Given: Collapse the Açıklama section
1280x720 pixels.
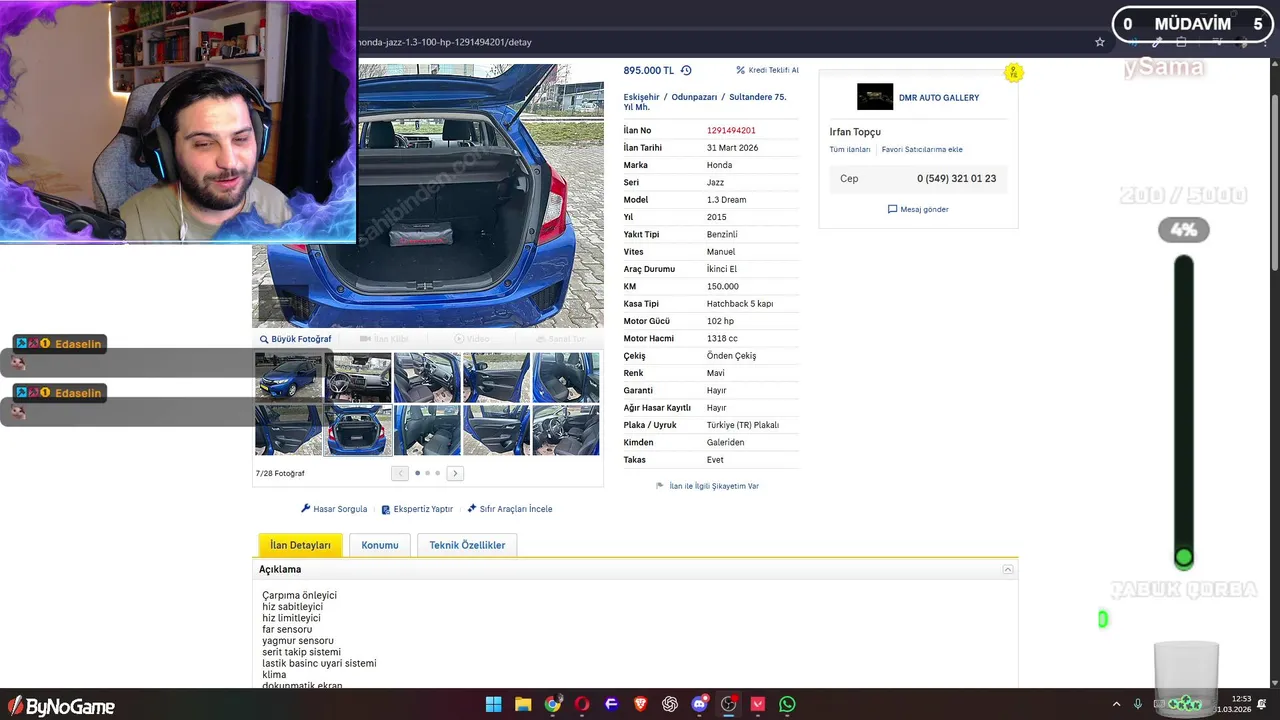Looking at the screenshot, I should (x=1008, y=569).
